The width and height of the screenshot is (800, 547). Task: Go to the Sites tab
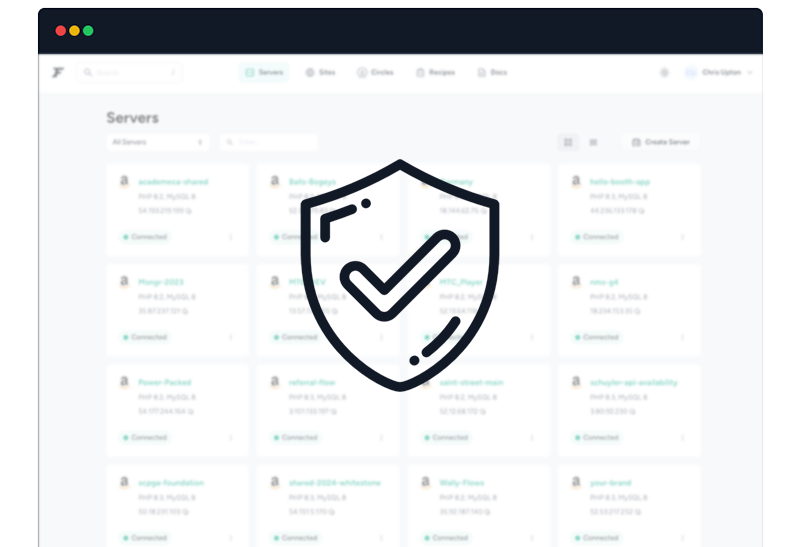pos(320,73)
